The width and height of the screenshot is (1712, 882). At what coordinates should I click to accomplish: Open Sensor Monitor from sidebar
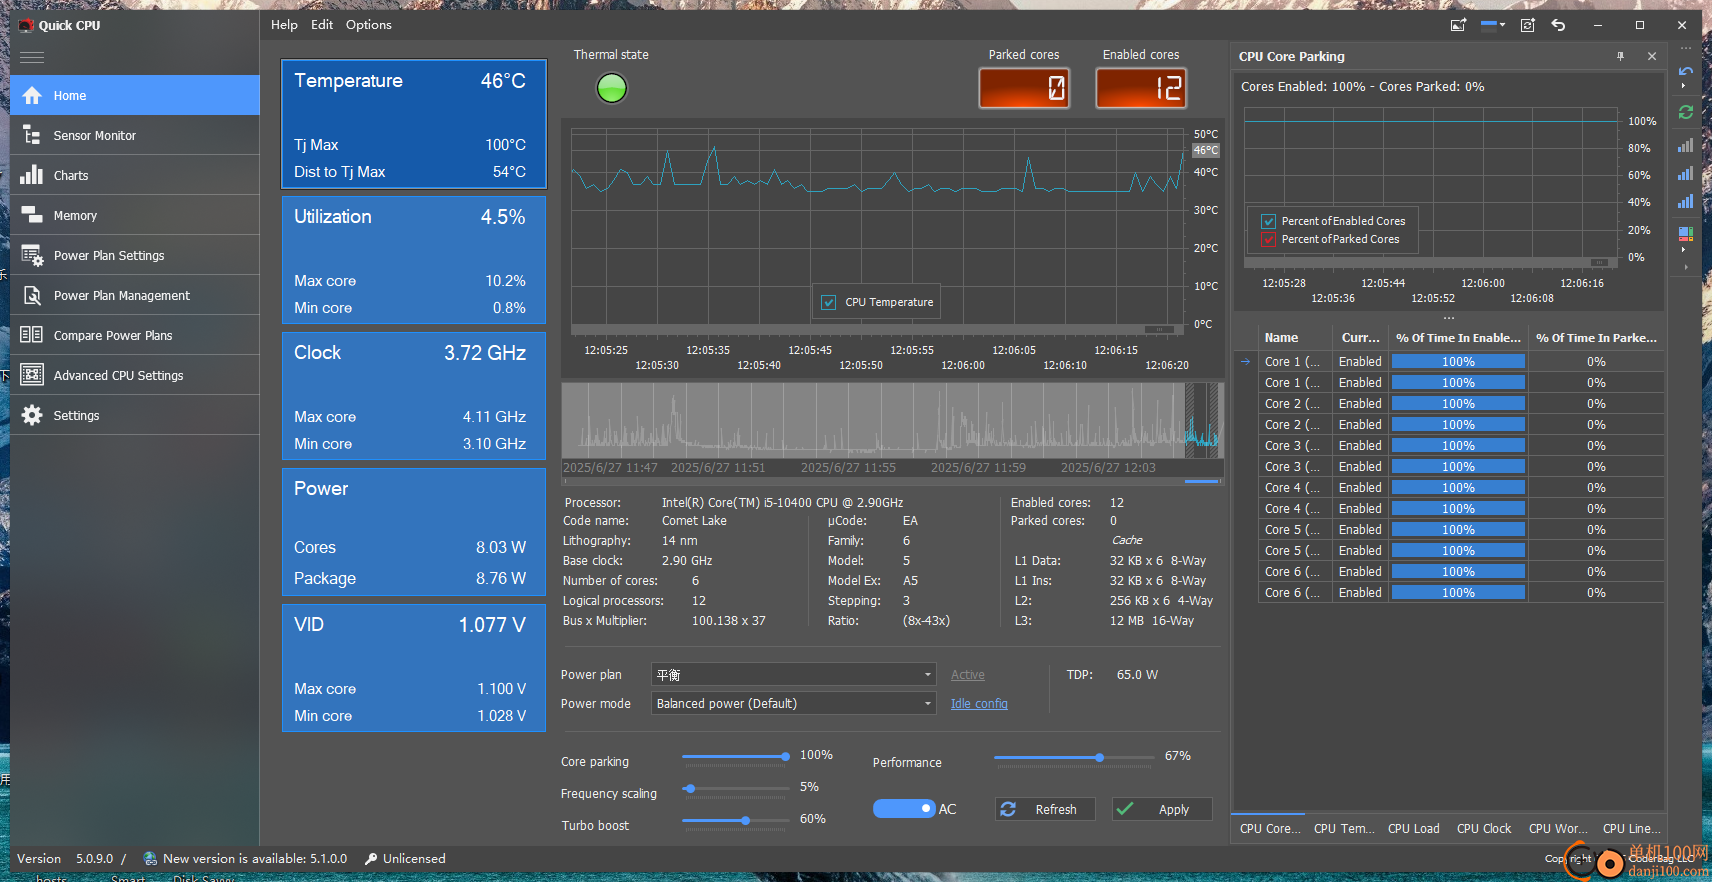[135, 135]
